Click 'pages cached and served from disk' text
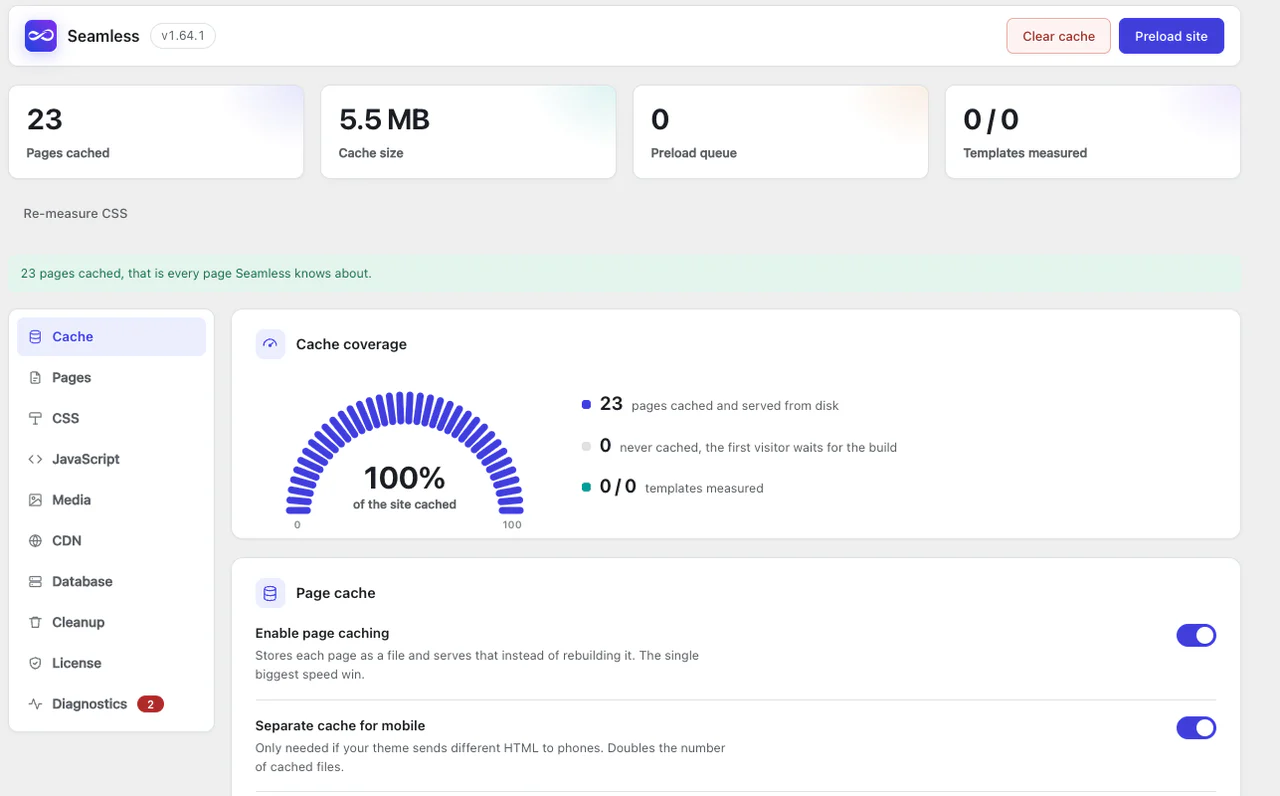 click(735, 406)
